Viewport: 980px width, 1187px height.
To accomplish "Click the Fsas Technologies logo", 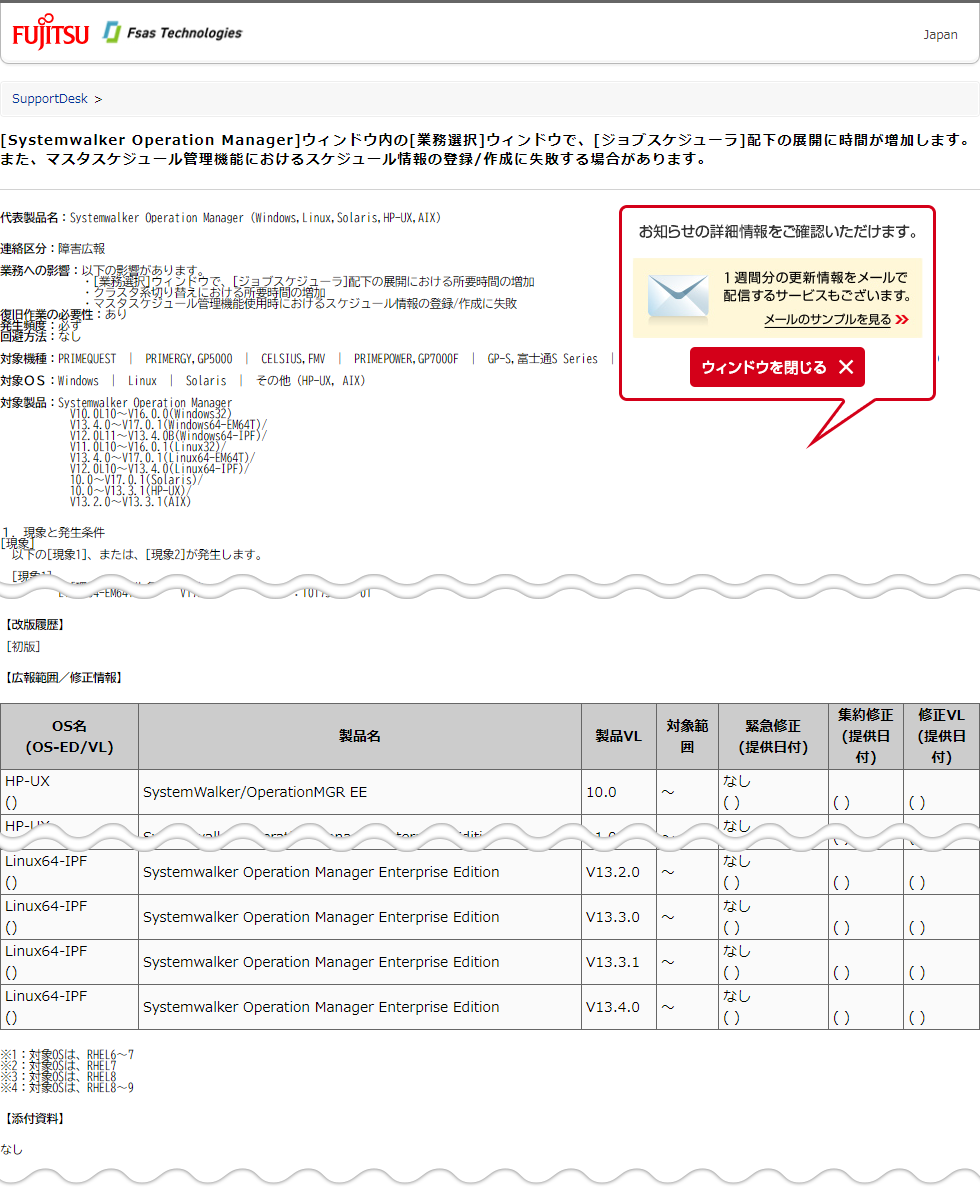I will (173, 33).
